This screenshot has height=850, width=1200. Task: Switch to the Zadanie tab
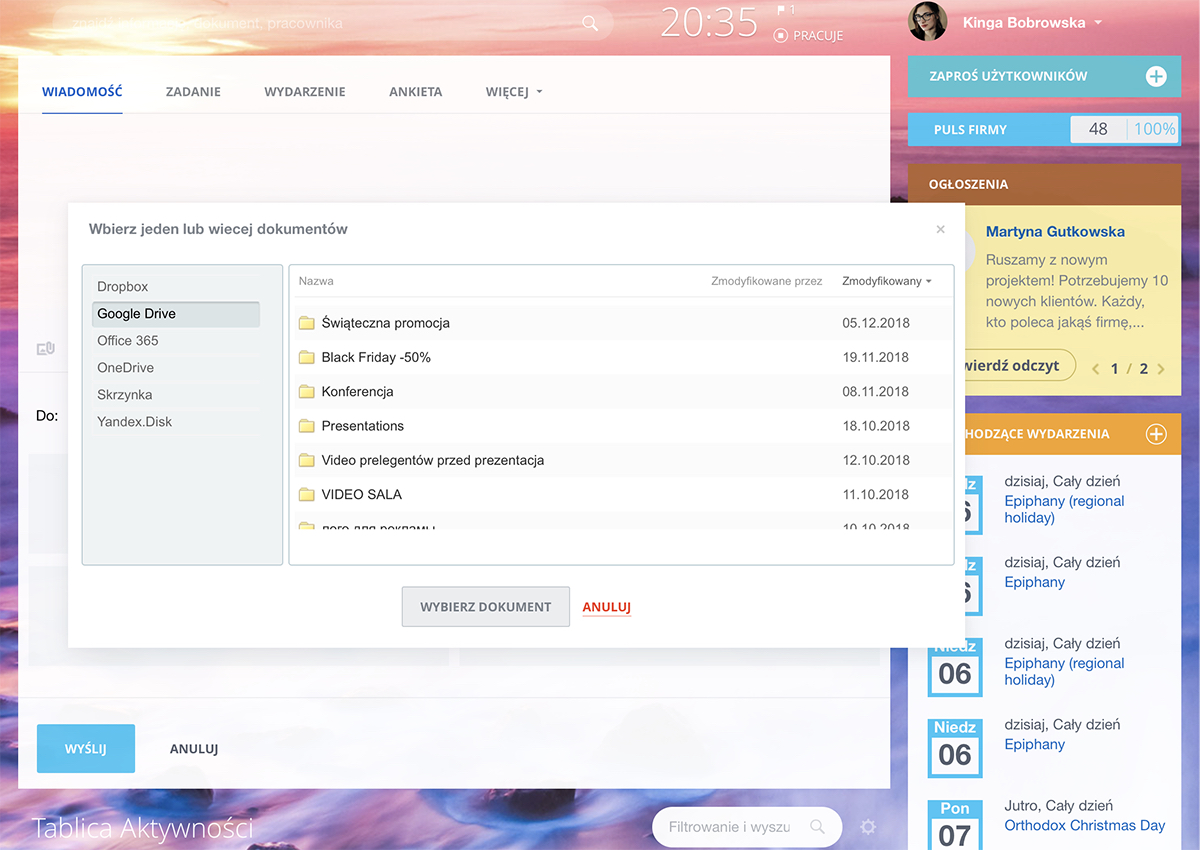193,92
